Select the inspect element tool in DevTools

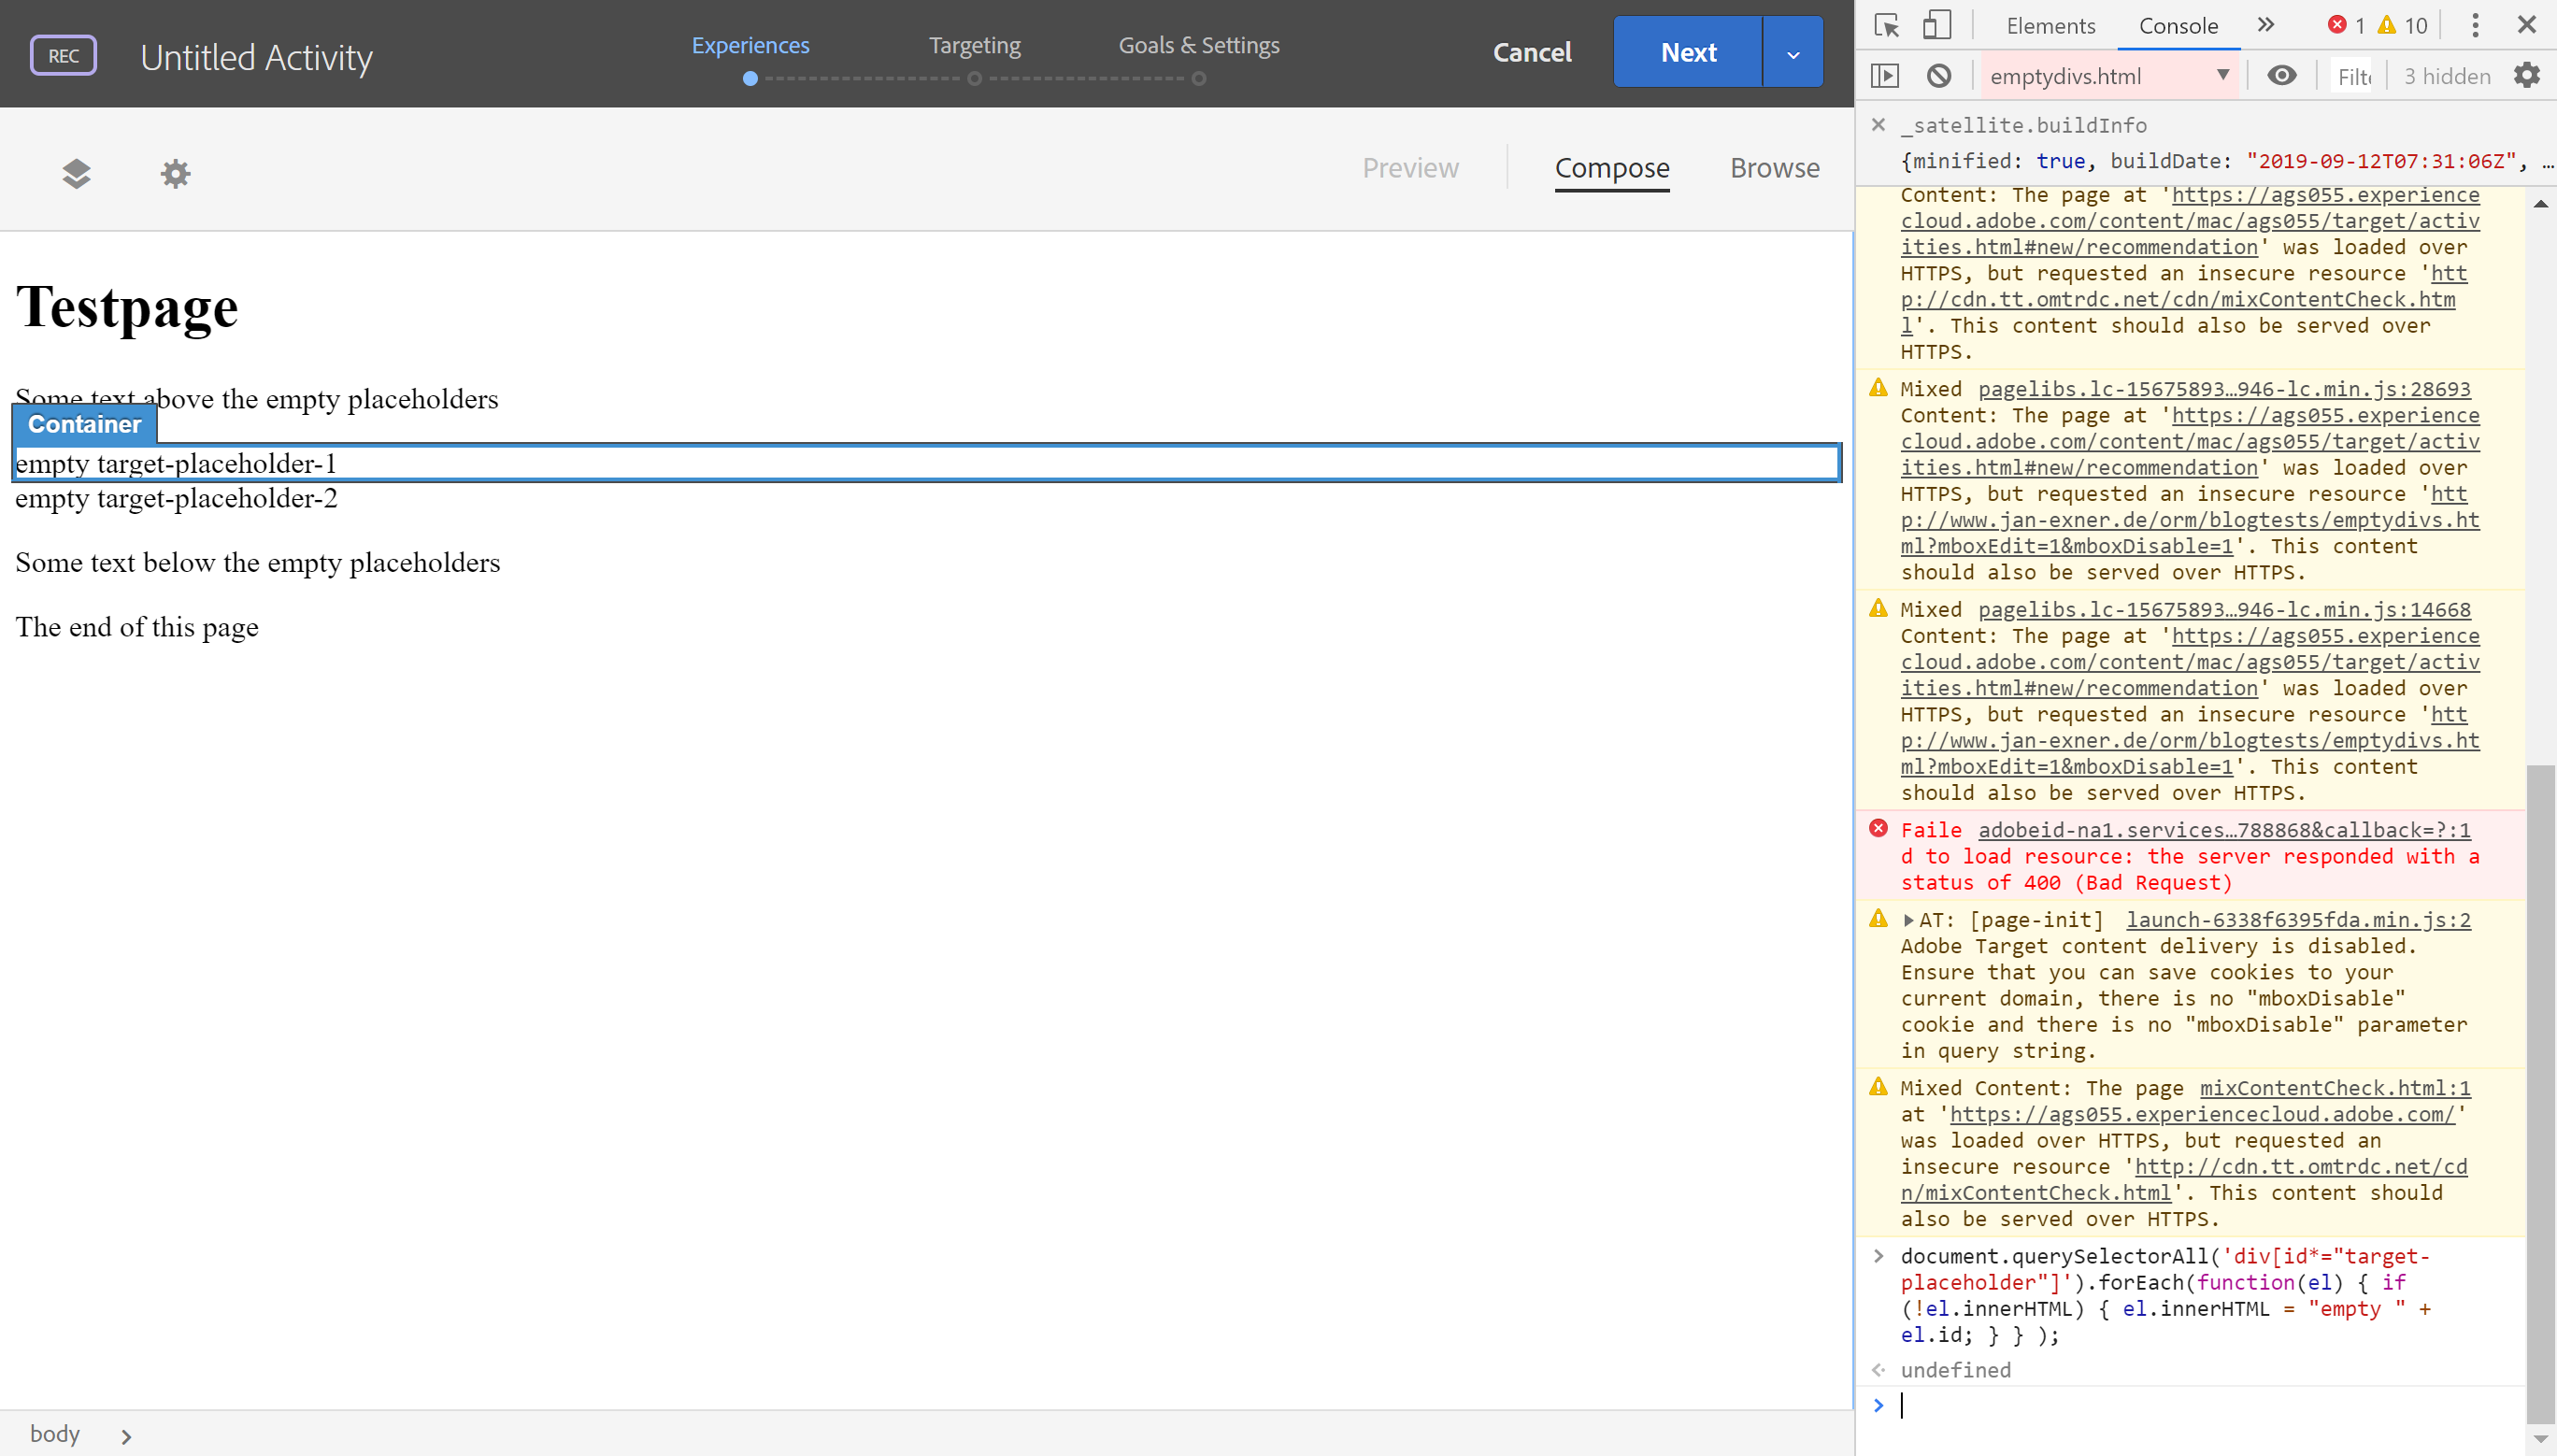1886,26
